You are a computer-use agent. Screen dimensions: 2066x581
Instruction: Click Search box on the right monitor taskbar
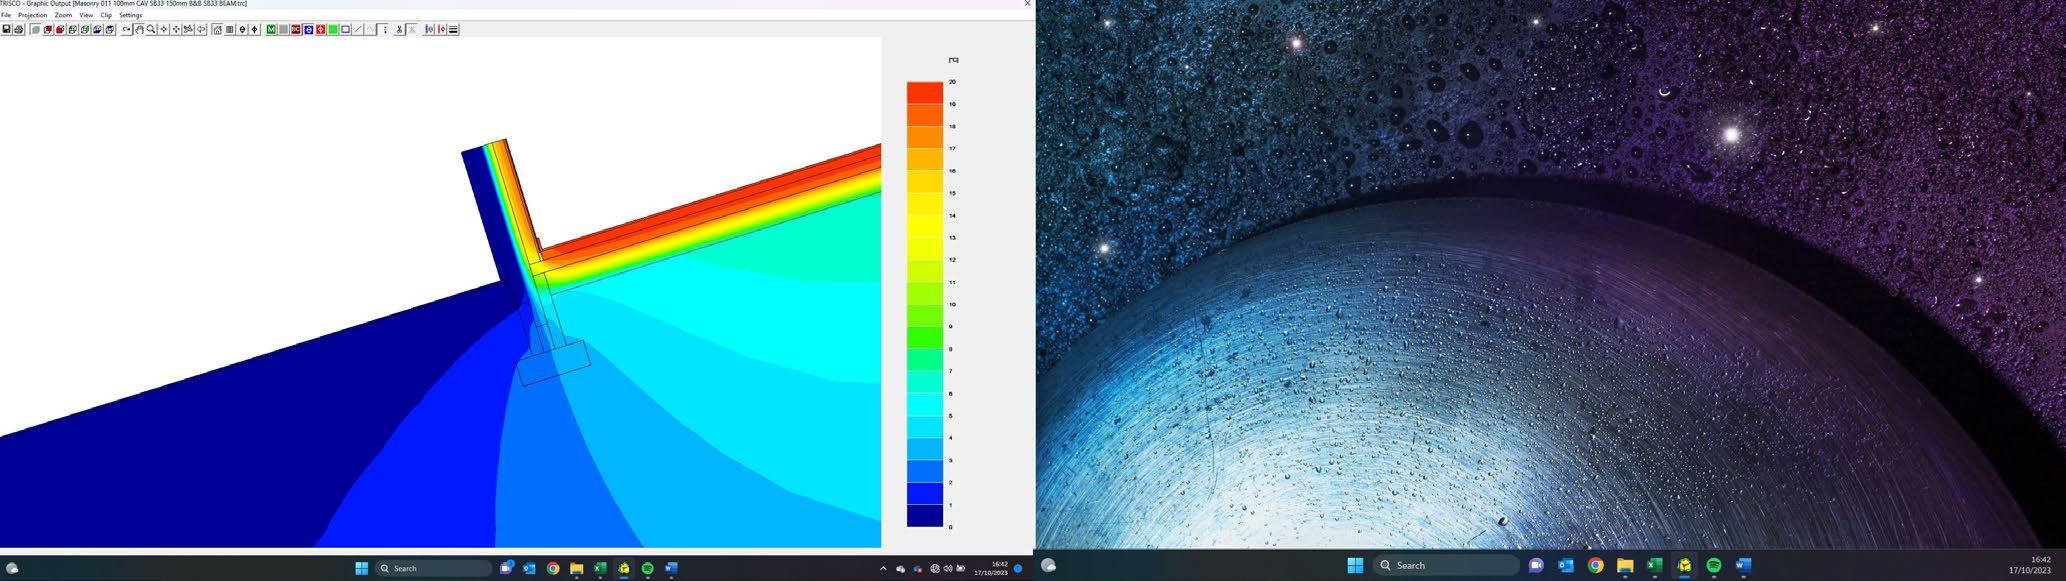(1446, 565)
